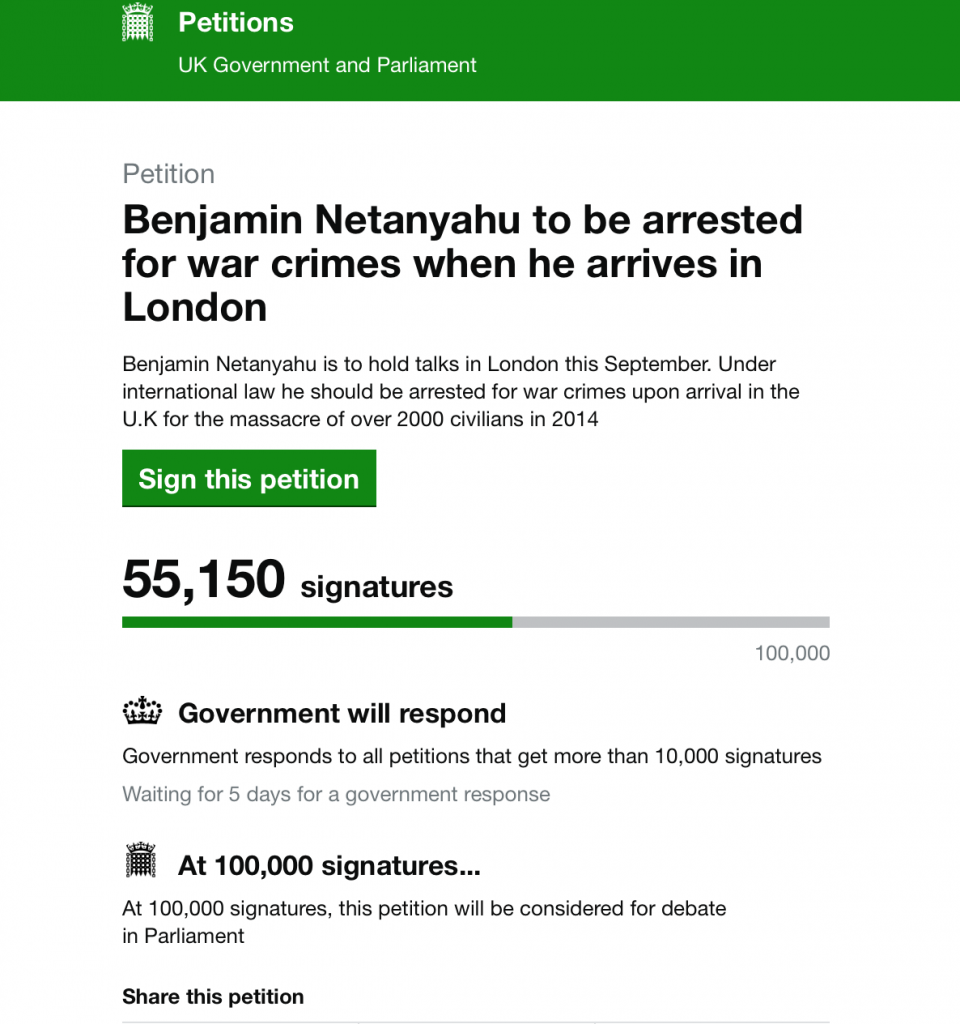The height and width of the screenshot is (1024, 960).
Task: Click the petition title about Benjamin Netanyahu
Action: pyautogui.click(x=462, y=263)
